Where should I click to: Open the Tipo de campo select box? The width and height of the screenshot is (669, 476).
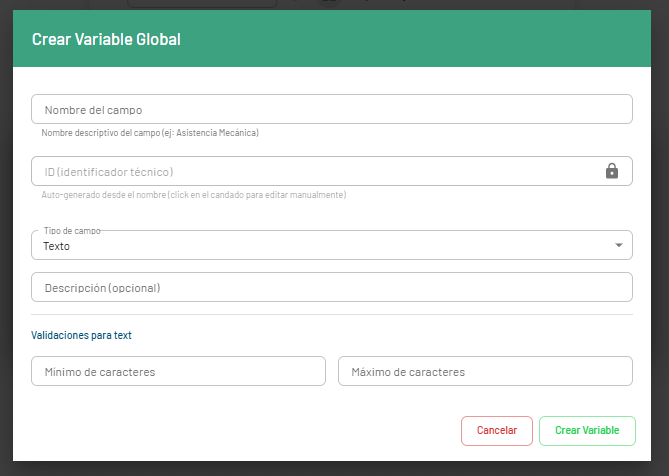coord(332,245)
